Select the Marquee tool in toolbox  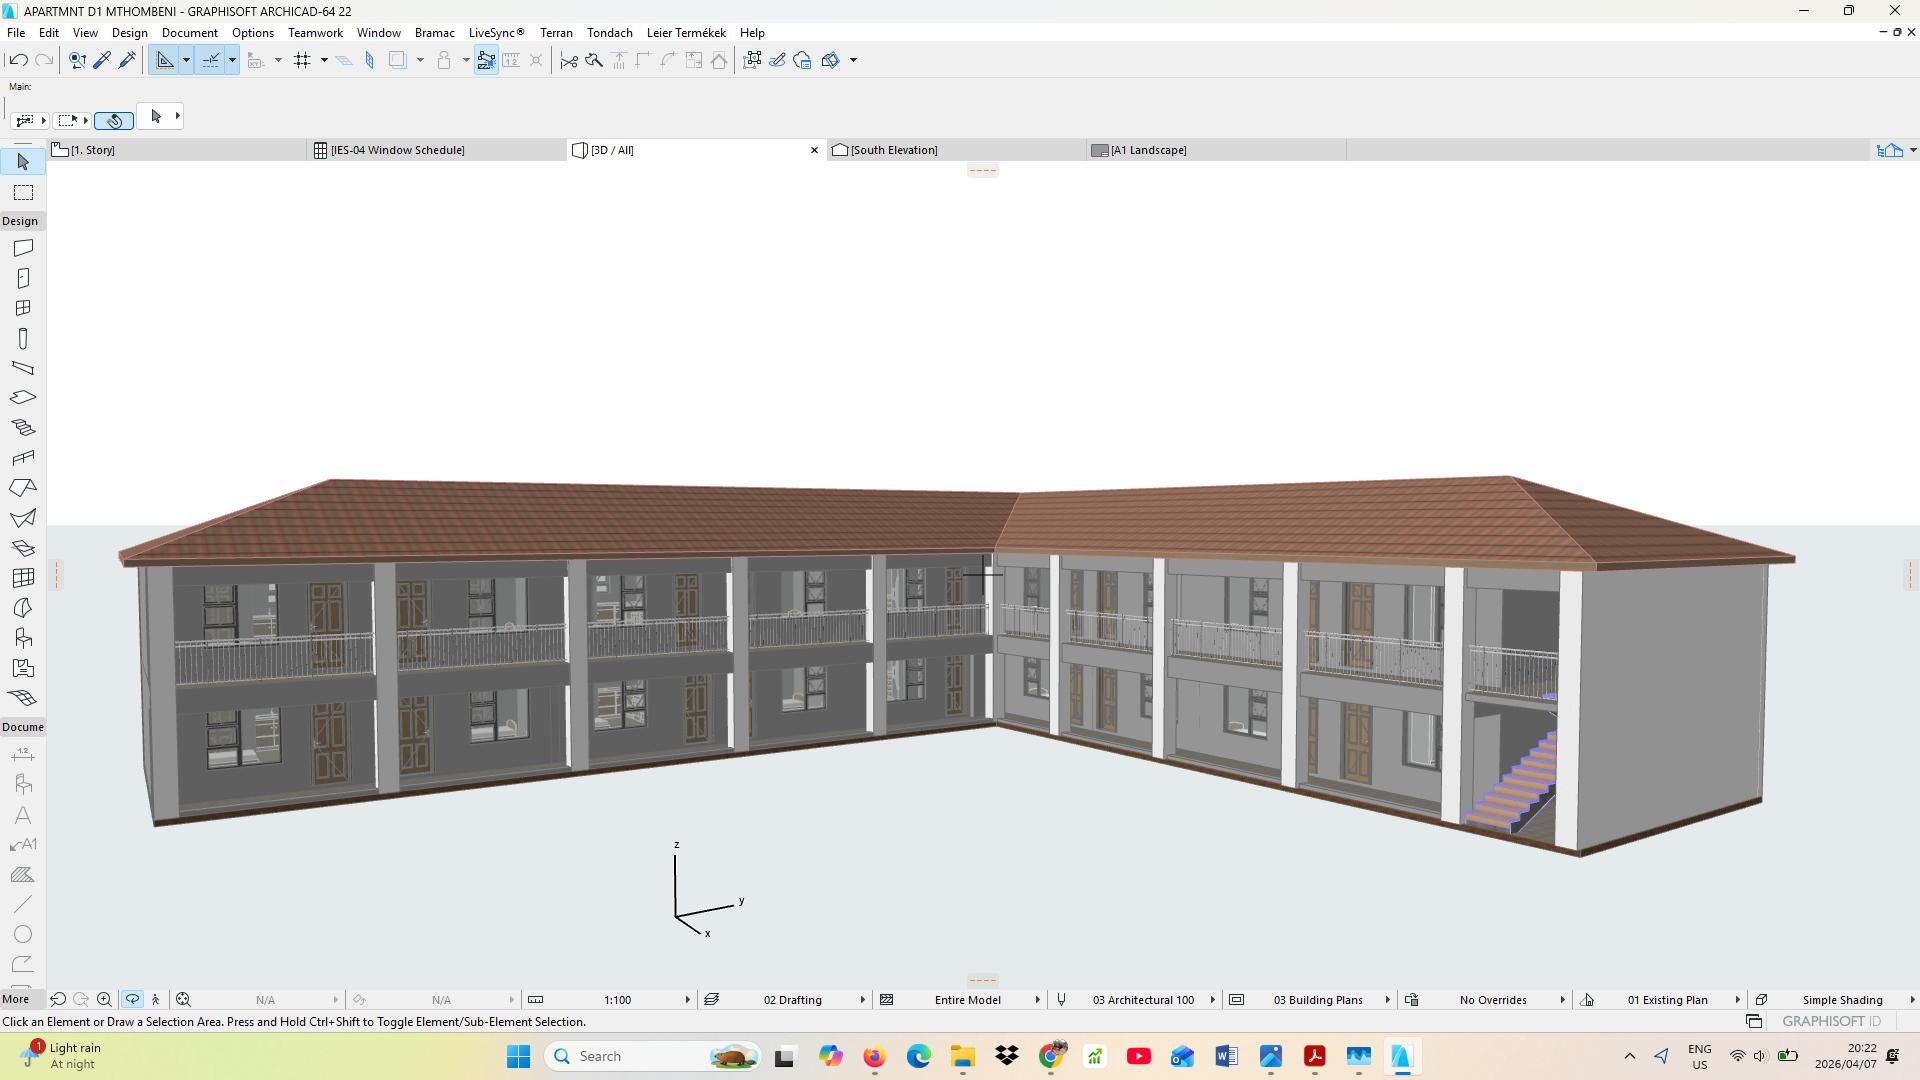23,192
